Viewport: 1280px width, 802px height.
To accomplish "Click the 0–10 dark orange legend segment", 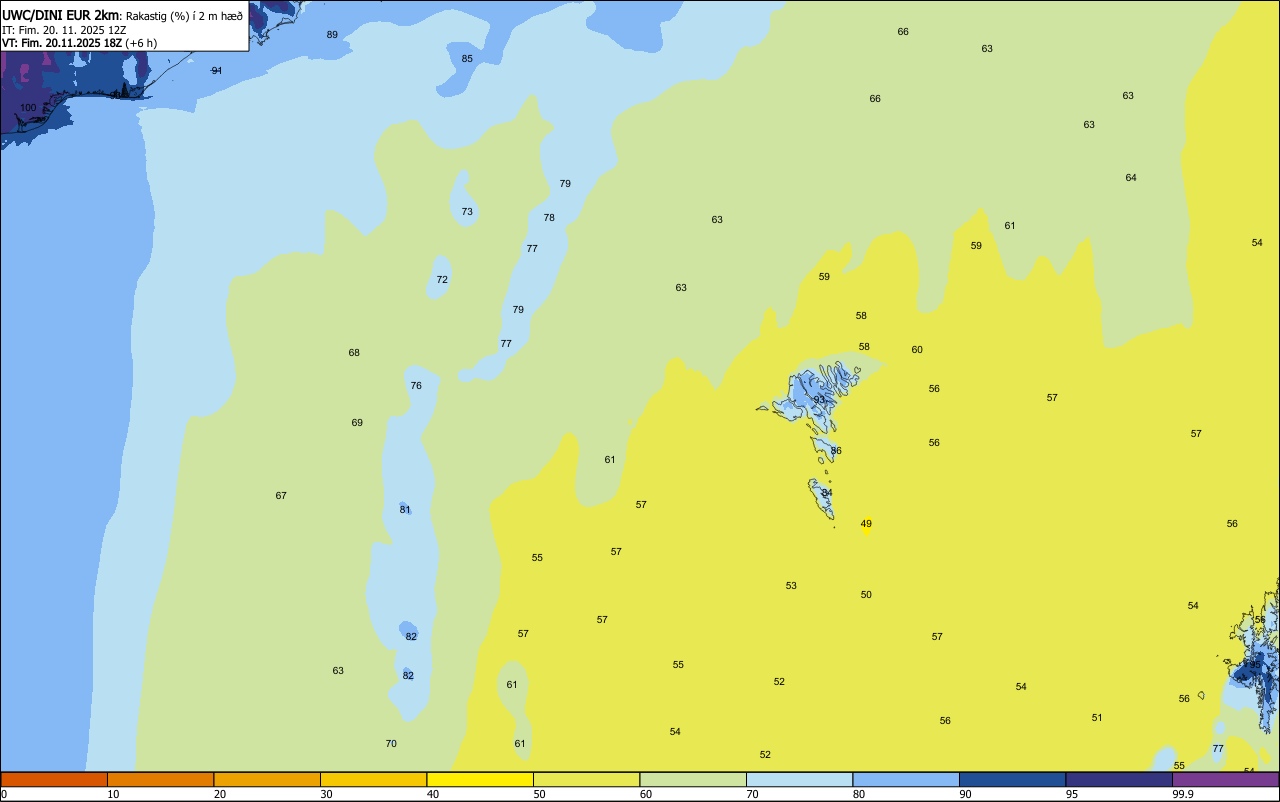I will pyautogui.click(x=54, y=779).
